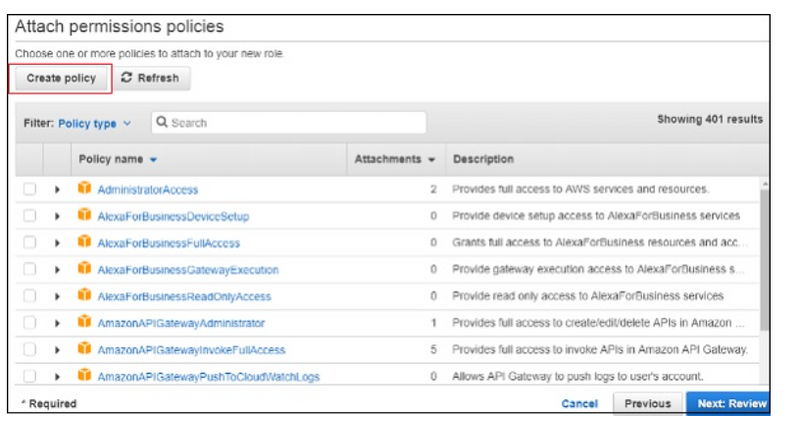Open the AlexaForBusinessGatewayExecution link
800x425 pixels.
point(188,270)
